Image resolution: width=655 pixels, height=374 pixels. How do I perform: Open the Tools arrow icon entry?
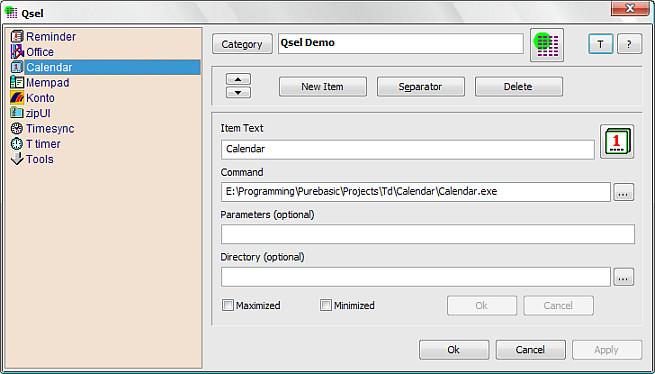17,159
